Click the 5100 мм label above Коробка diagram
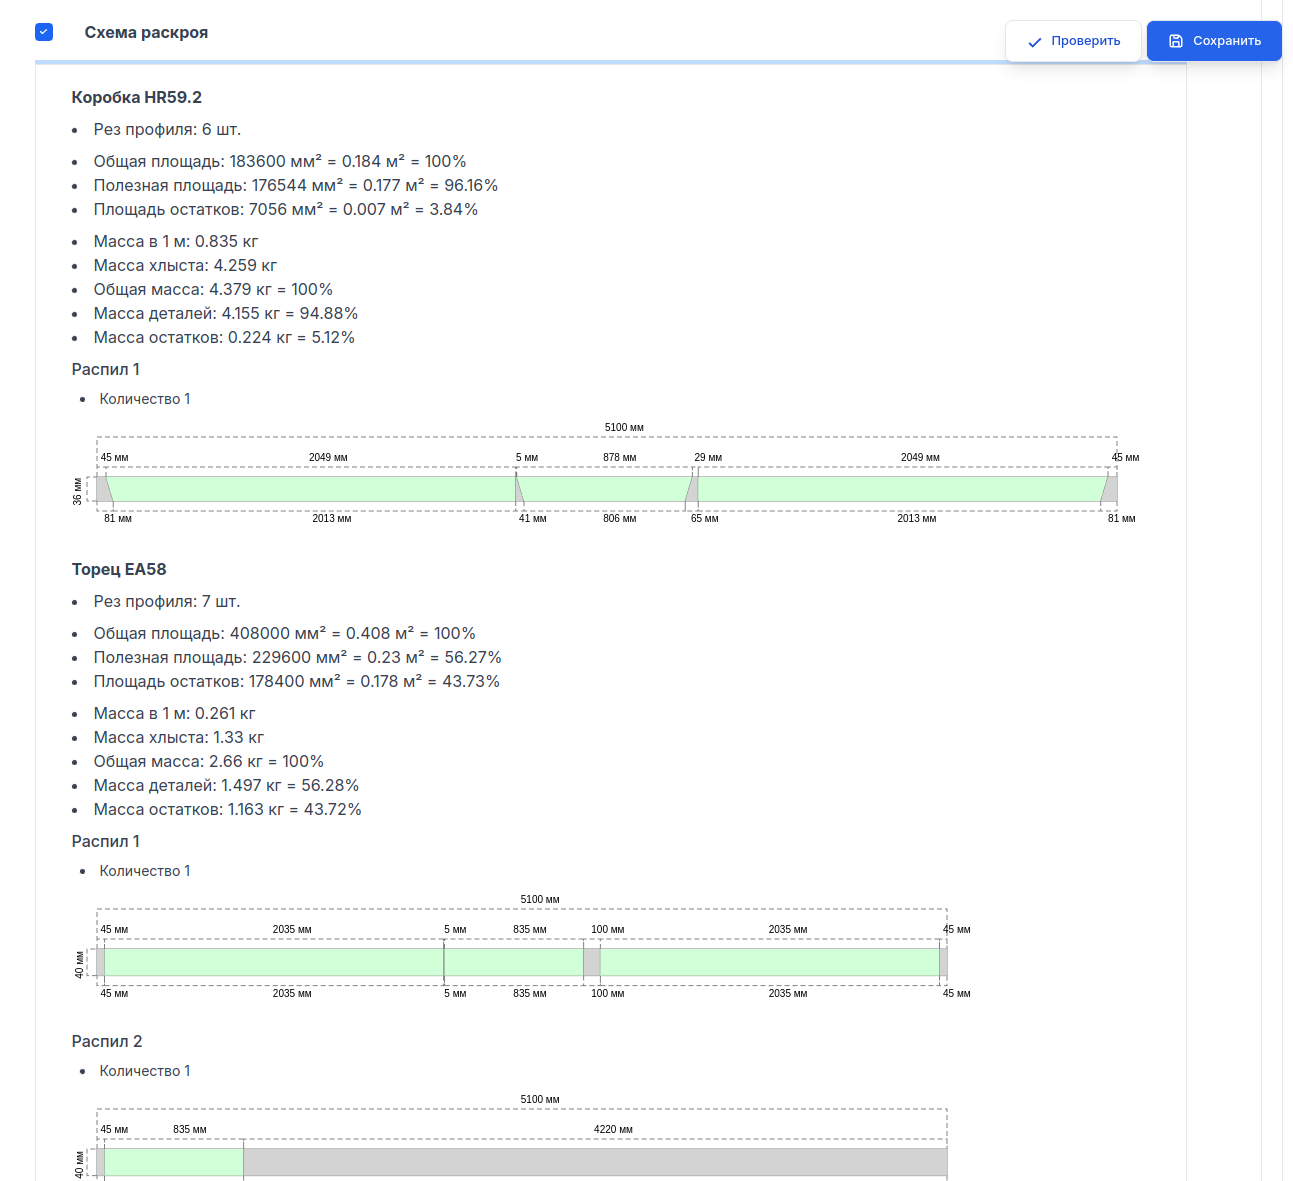 [x=624, y=427]
